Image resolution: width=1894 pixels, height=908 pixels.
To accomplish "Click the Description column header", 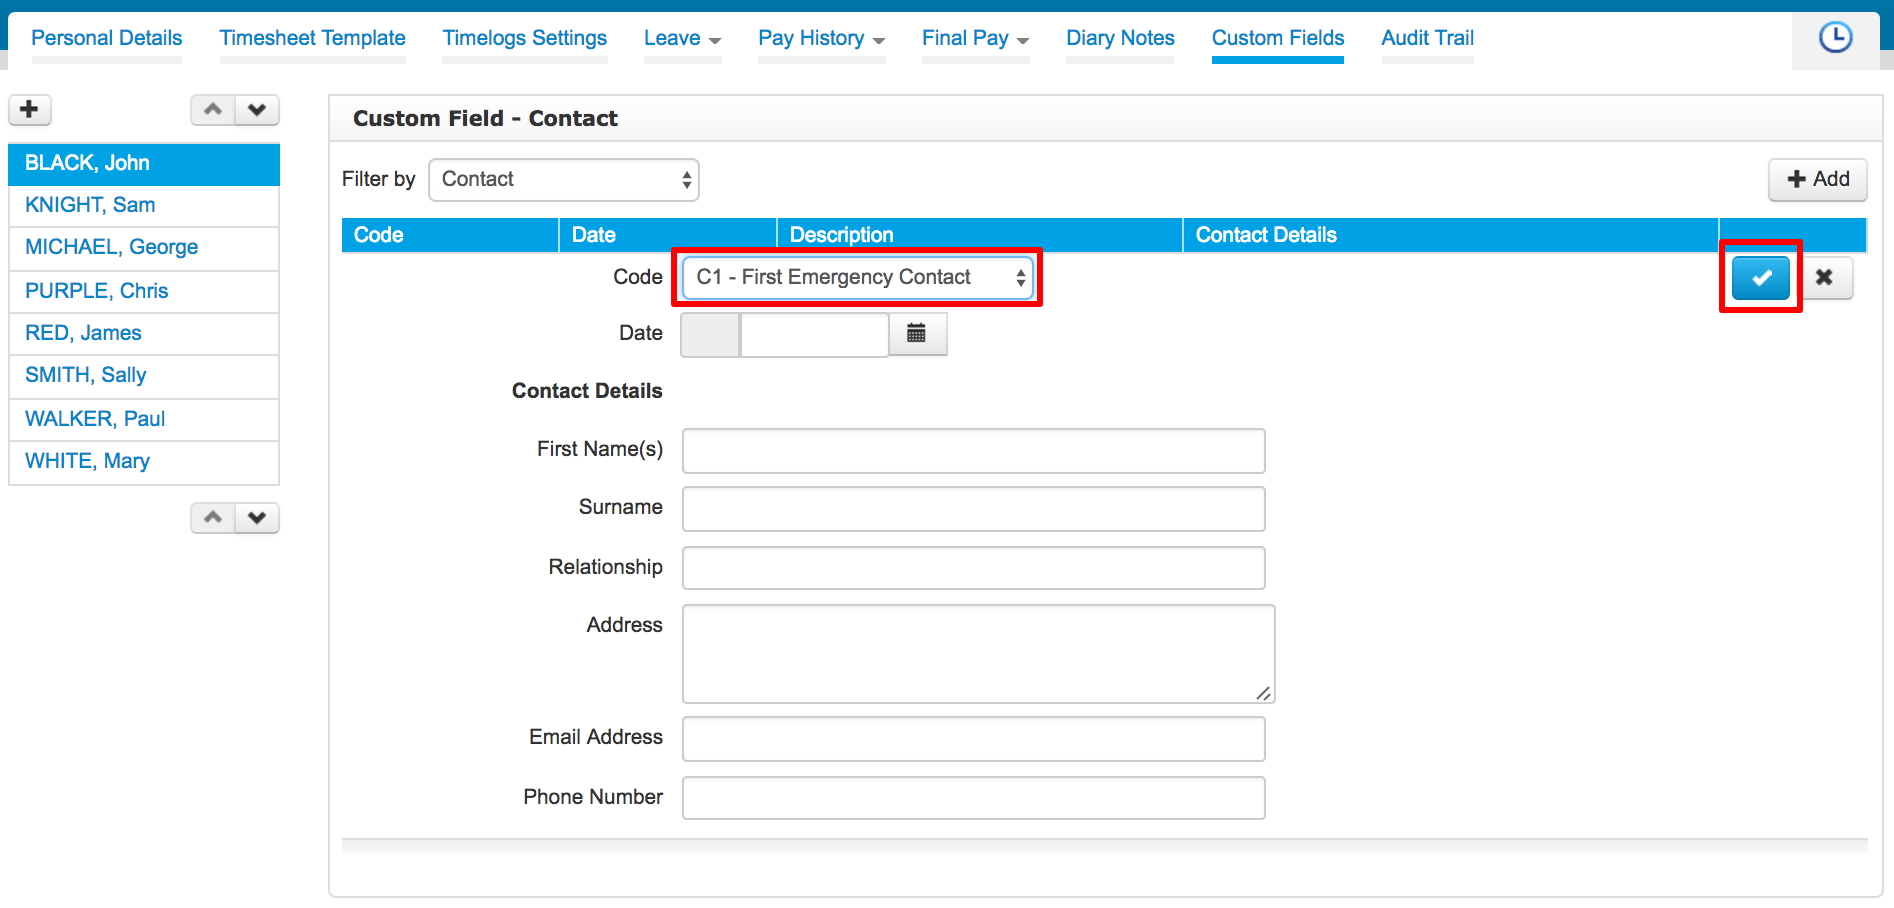I will point(980,235).
